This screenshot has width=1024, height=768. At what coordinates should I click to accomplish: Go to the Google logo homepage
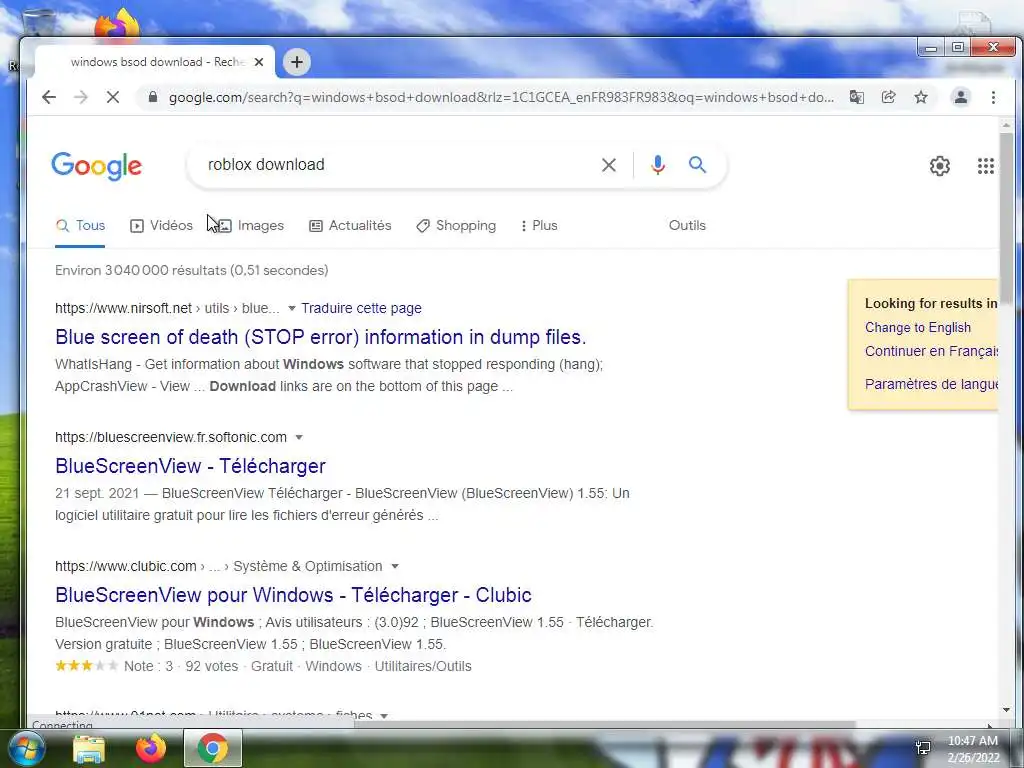click(97, 166)
